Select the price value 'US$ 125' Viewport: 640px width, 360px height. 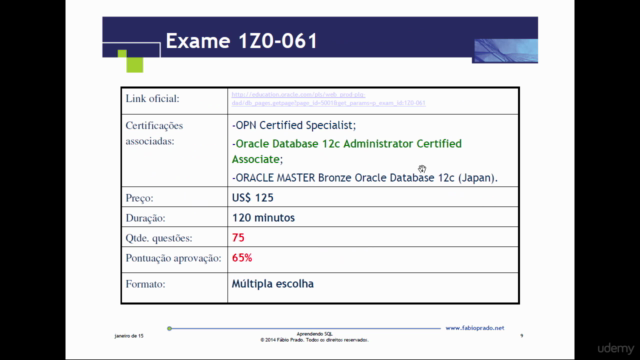point(253,198)
